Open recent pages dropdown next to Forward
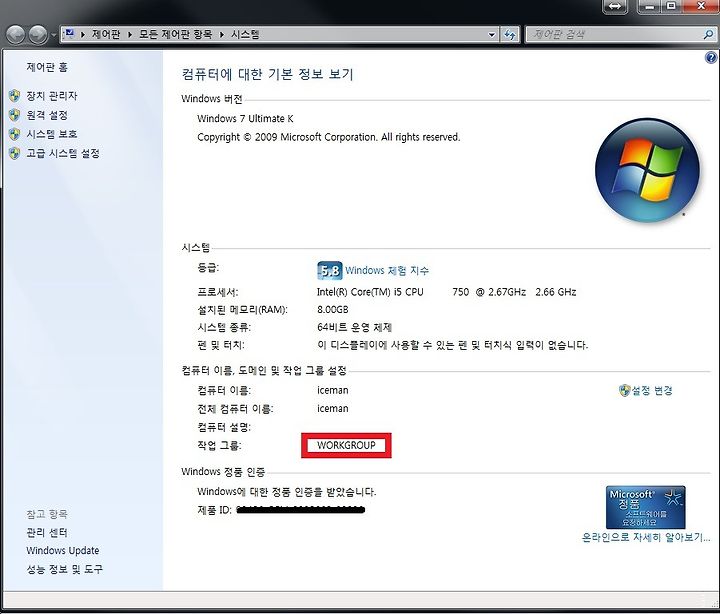This screenshot has height=614, width=720. [x=53, y=35]
